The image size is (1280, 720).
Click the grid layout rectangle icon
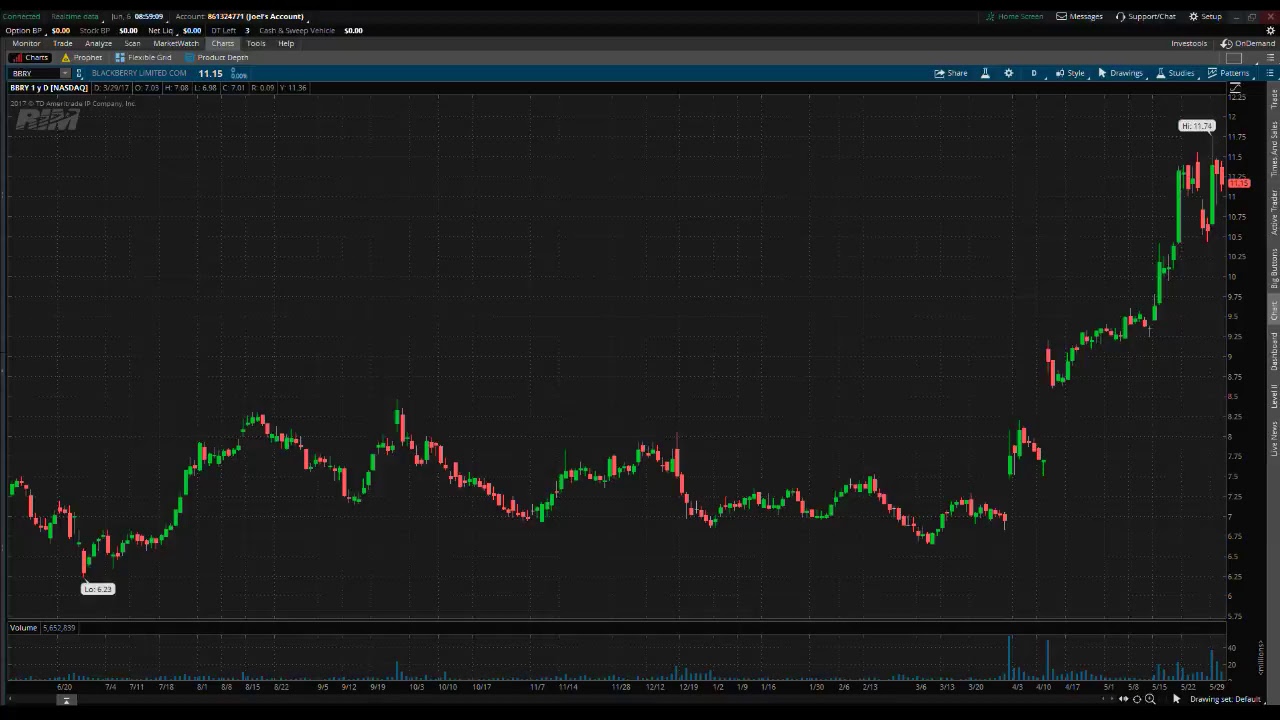pyautogui.click(x=1233, y=57)
